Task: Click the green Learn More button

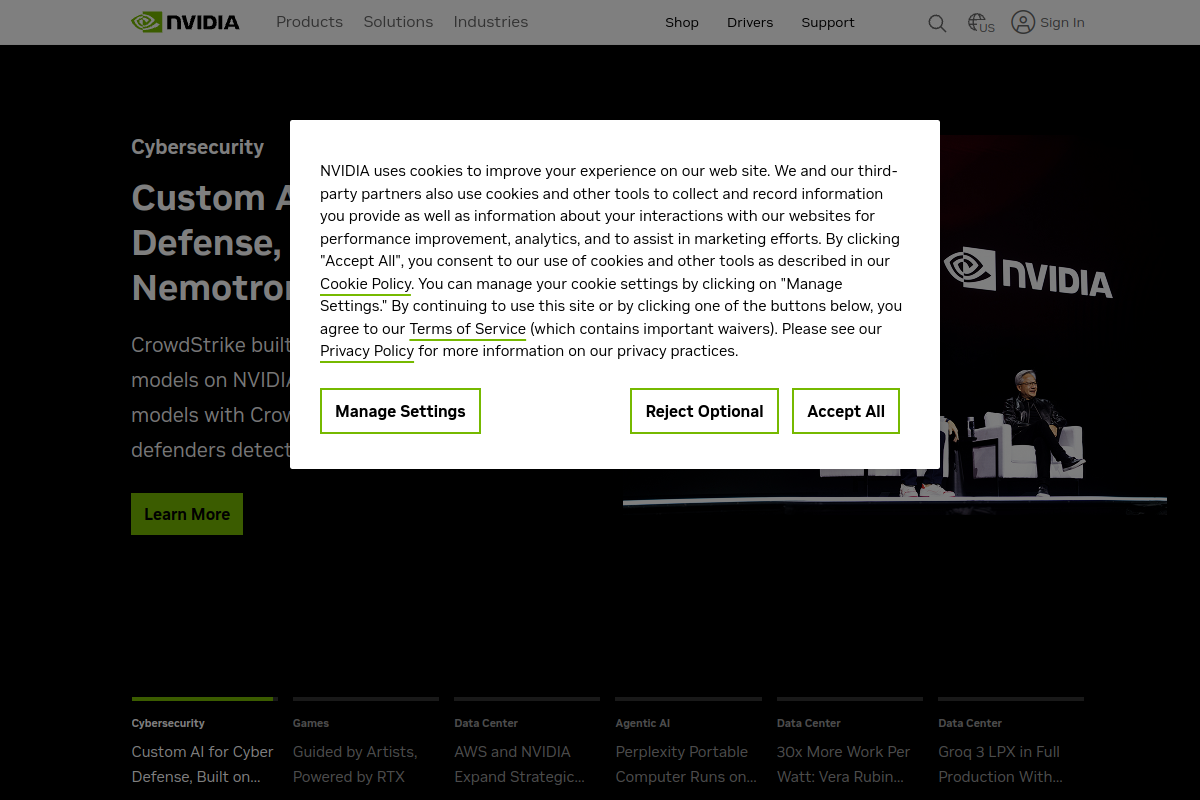Action: [x=187, y=514]
